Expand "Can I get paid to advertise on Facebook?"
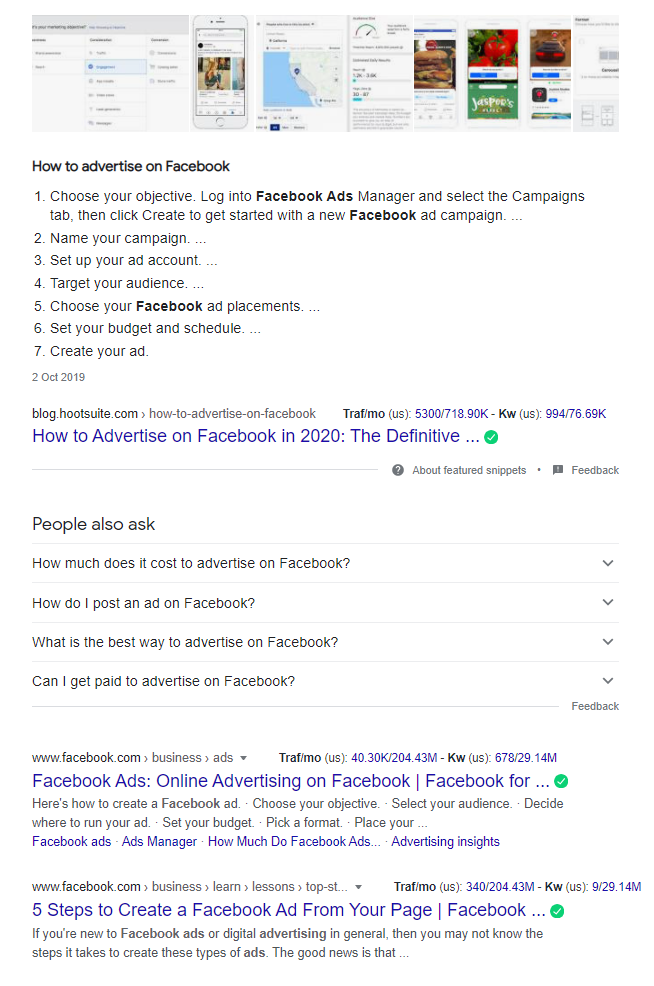Screen dimensions: 654x986 pyautogui.click(x=608, y=680)
